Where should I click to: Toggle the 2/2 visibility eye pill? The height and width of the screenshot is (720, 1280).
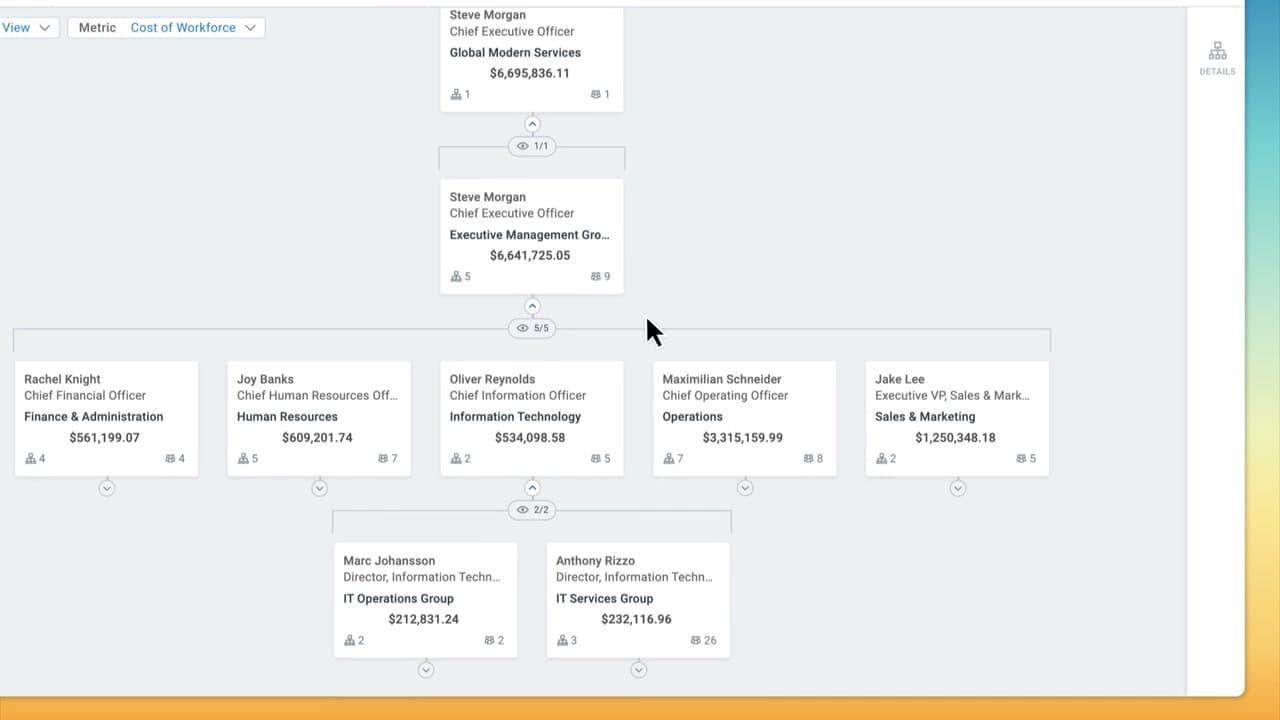click(x=532, y=510)
